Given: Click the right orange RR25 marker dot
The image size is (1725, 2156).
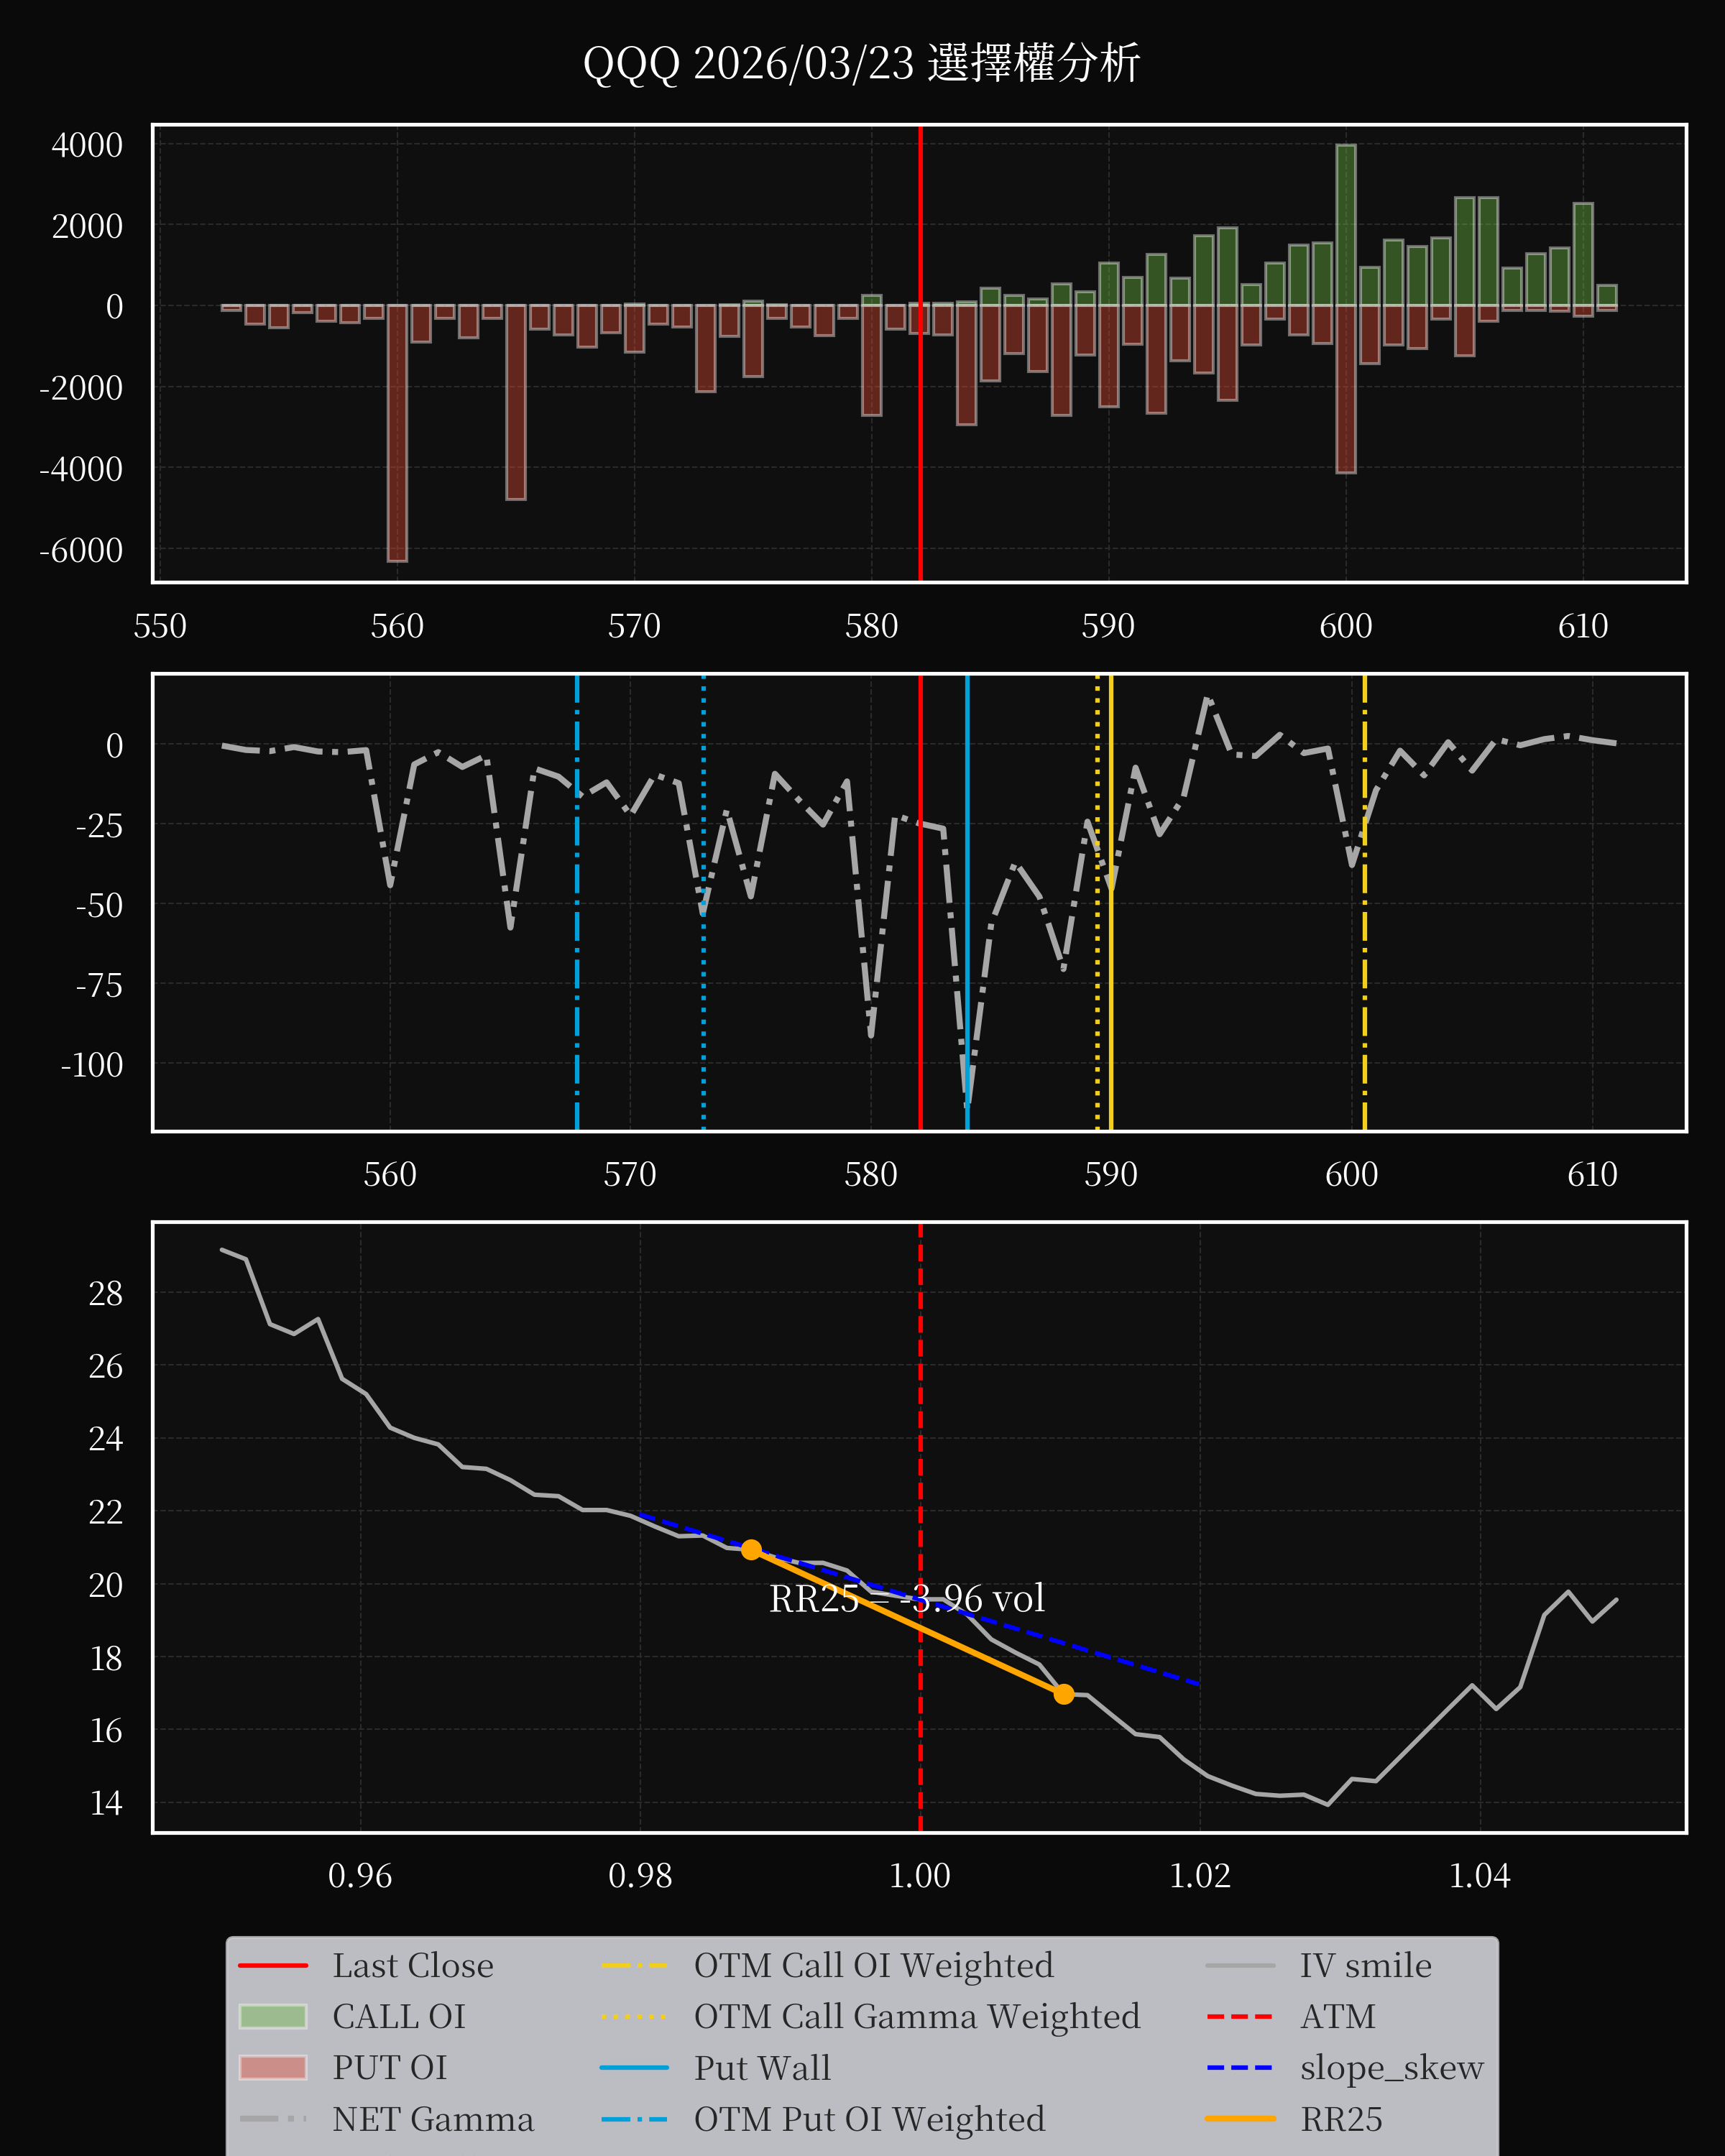Looking at the screenshot, I should (x=1064, y=1694).
